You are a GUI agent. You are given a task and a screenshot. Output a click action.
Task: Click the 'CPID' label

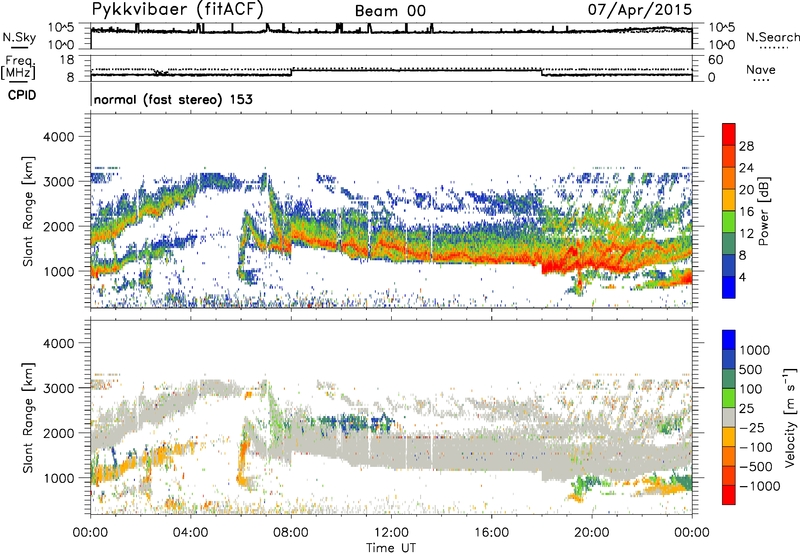pyautogui.click(x=22, y=95)
